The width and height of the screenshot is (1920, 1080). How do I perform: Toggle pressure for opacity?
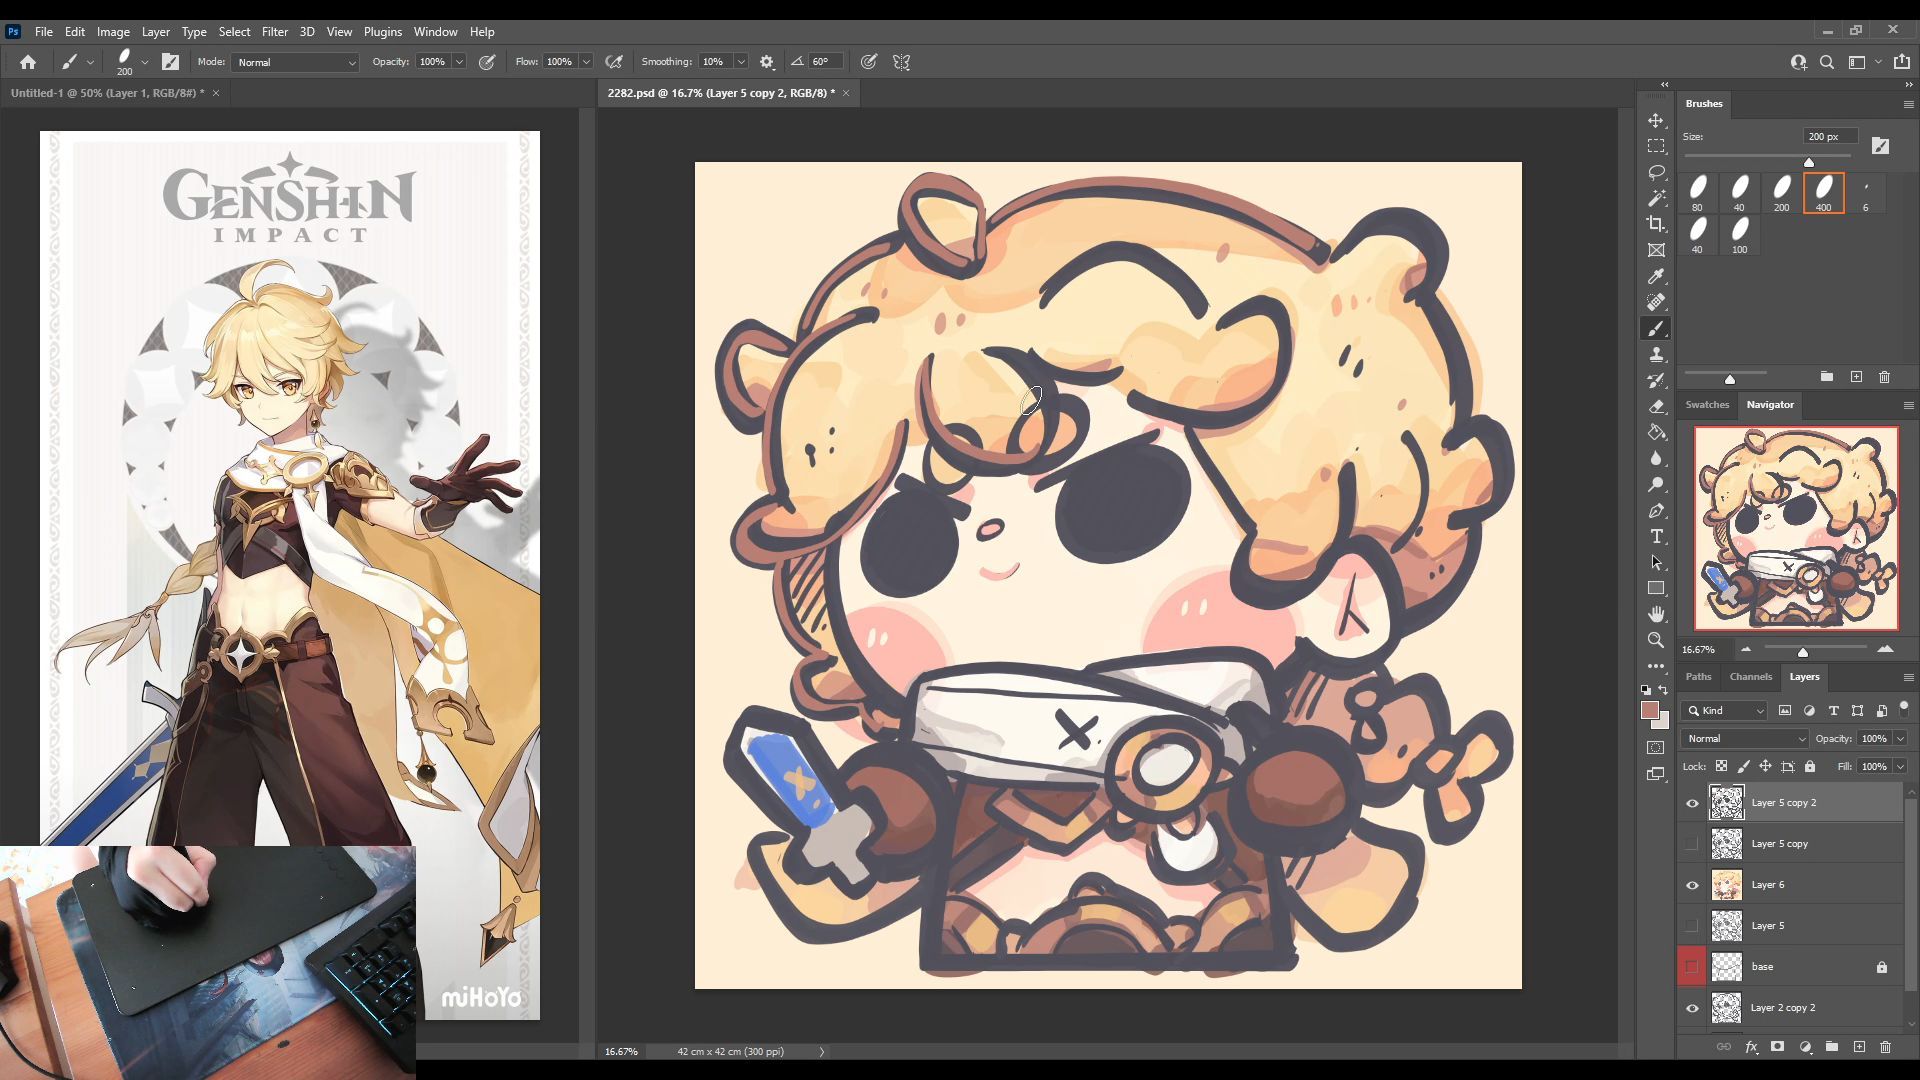(x=487, y=62)
